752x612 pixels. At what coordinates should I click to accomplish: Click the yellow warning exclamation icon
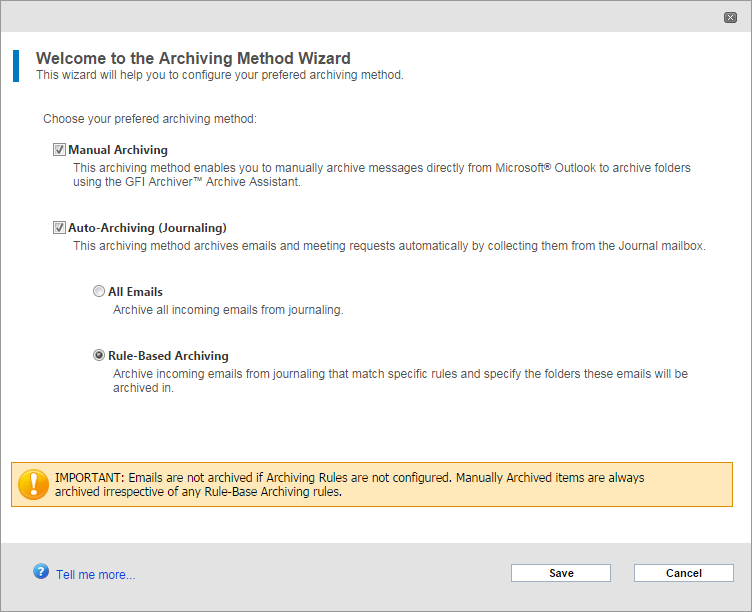(33, 484)
